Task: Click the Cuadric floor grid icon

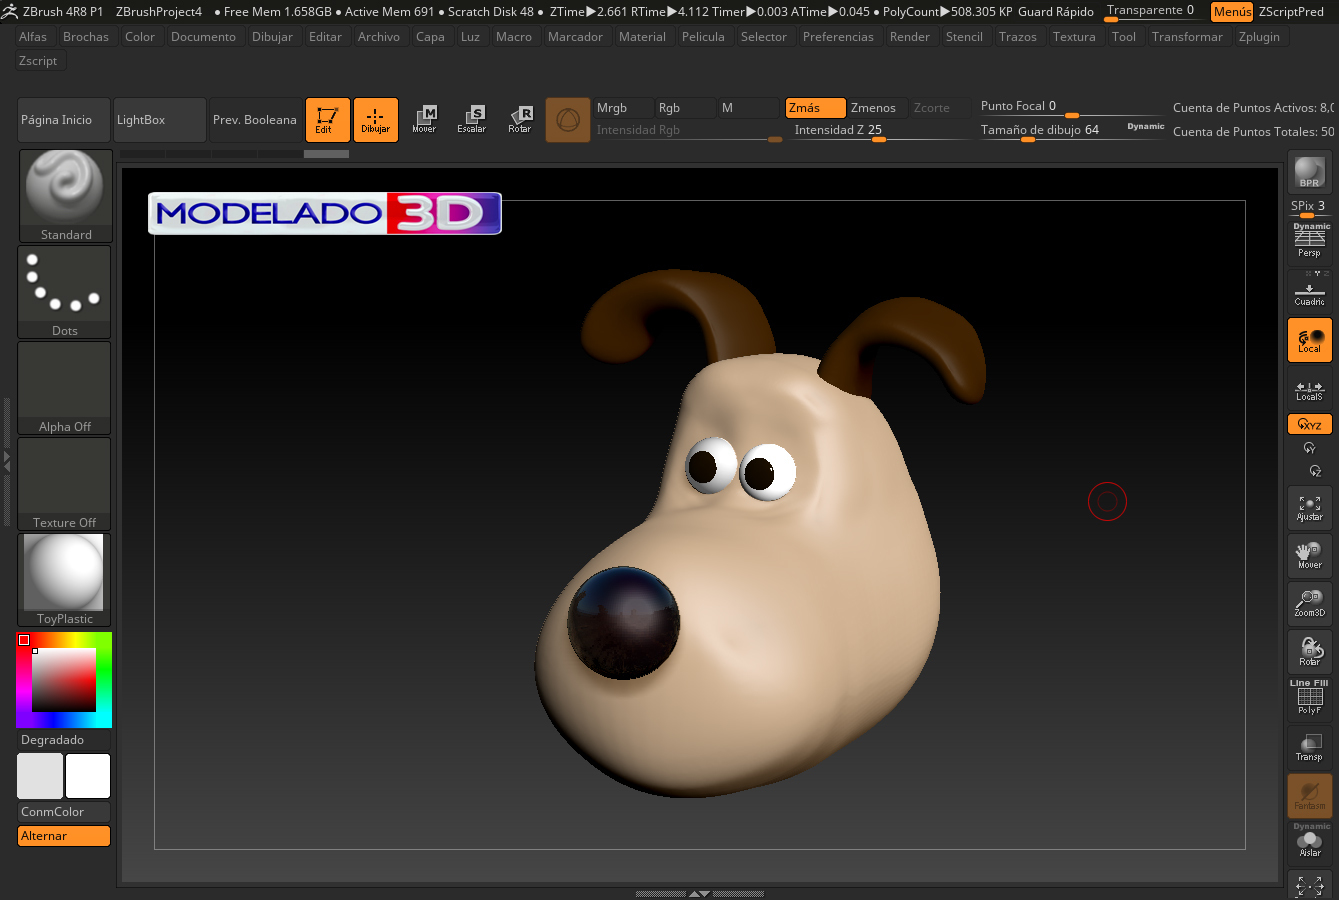Action: (x=1309, y=292)
